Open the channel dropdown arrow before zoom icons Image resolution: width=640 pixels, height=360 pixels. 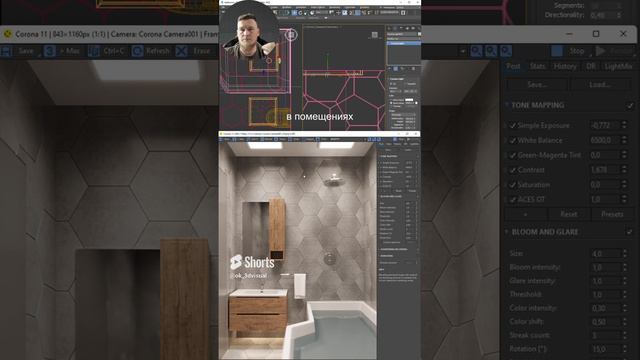coord(463,51)
